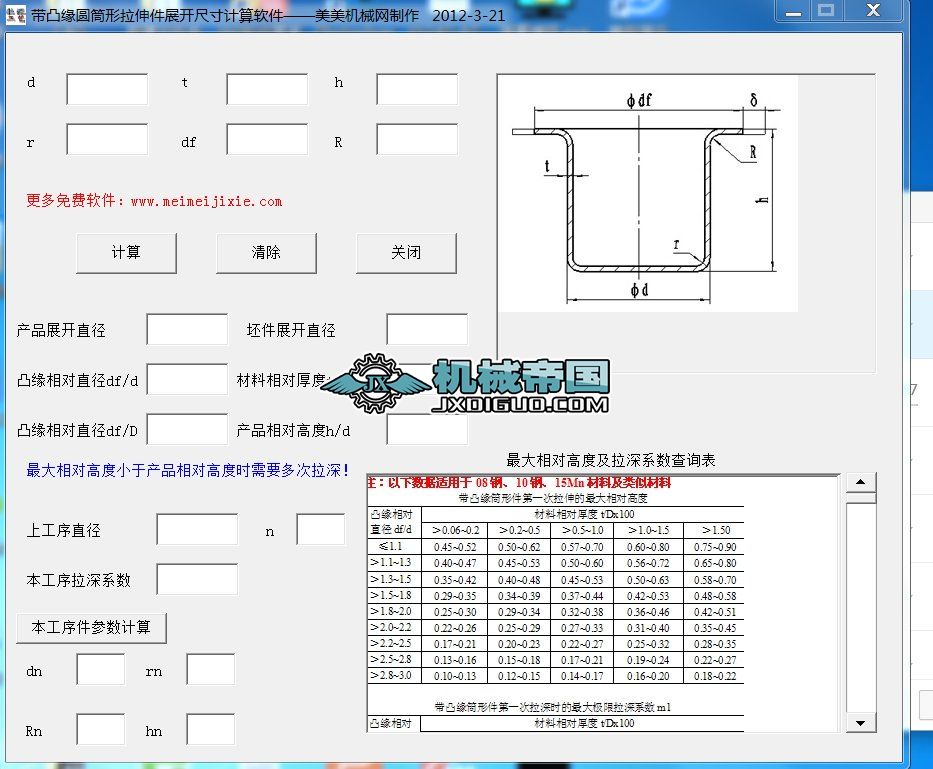
Task: Click the application icon in title bar
Action: [x=15, y=14]
